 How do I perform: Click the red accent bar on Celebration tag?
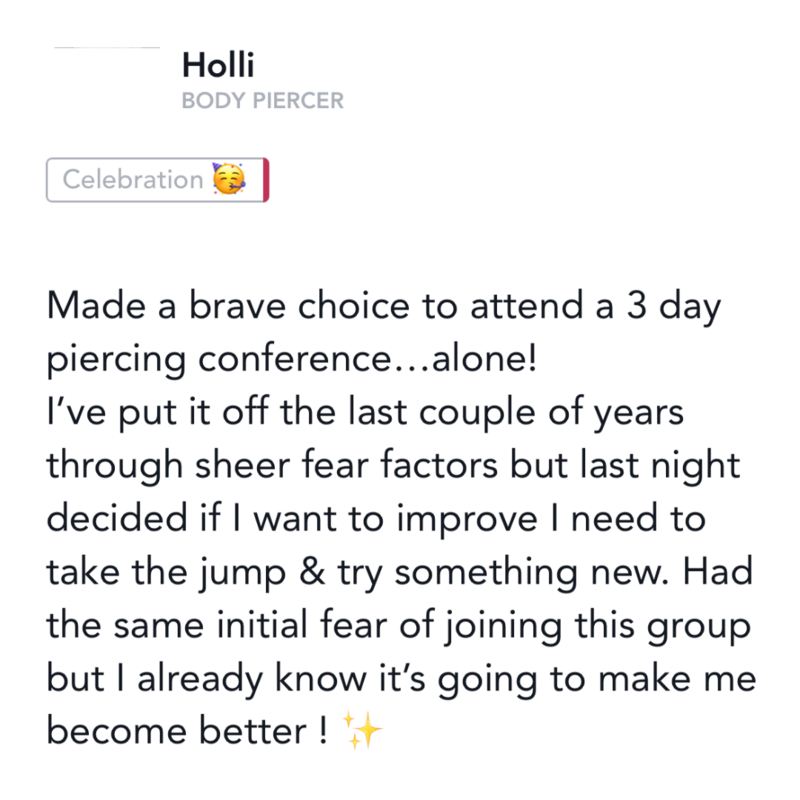[x=265, y=180]
